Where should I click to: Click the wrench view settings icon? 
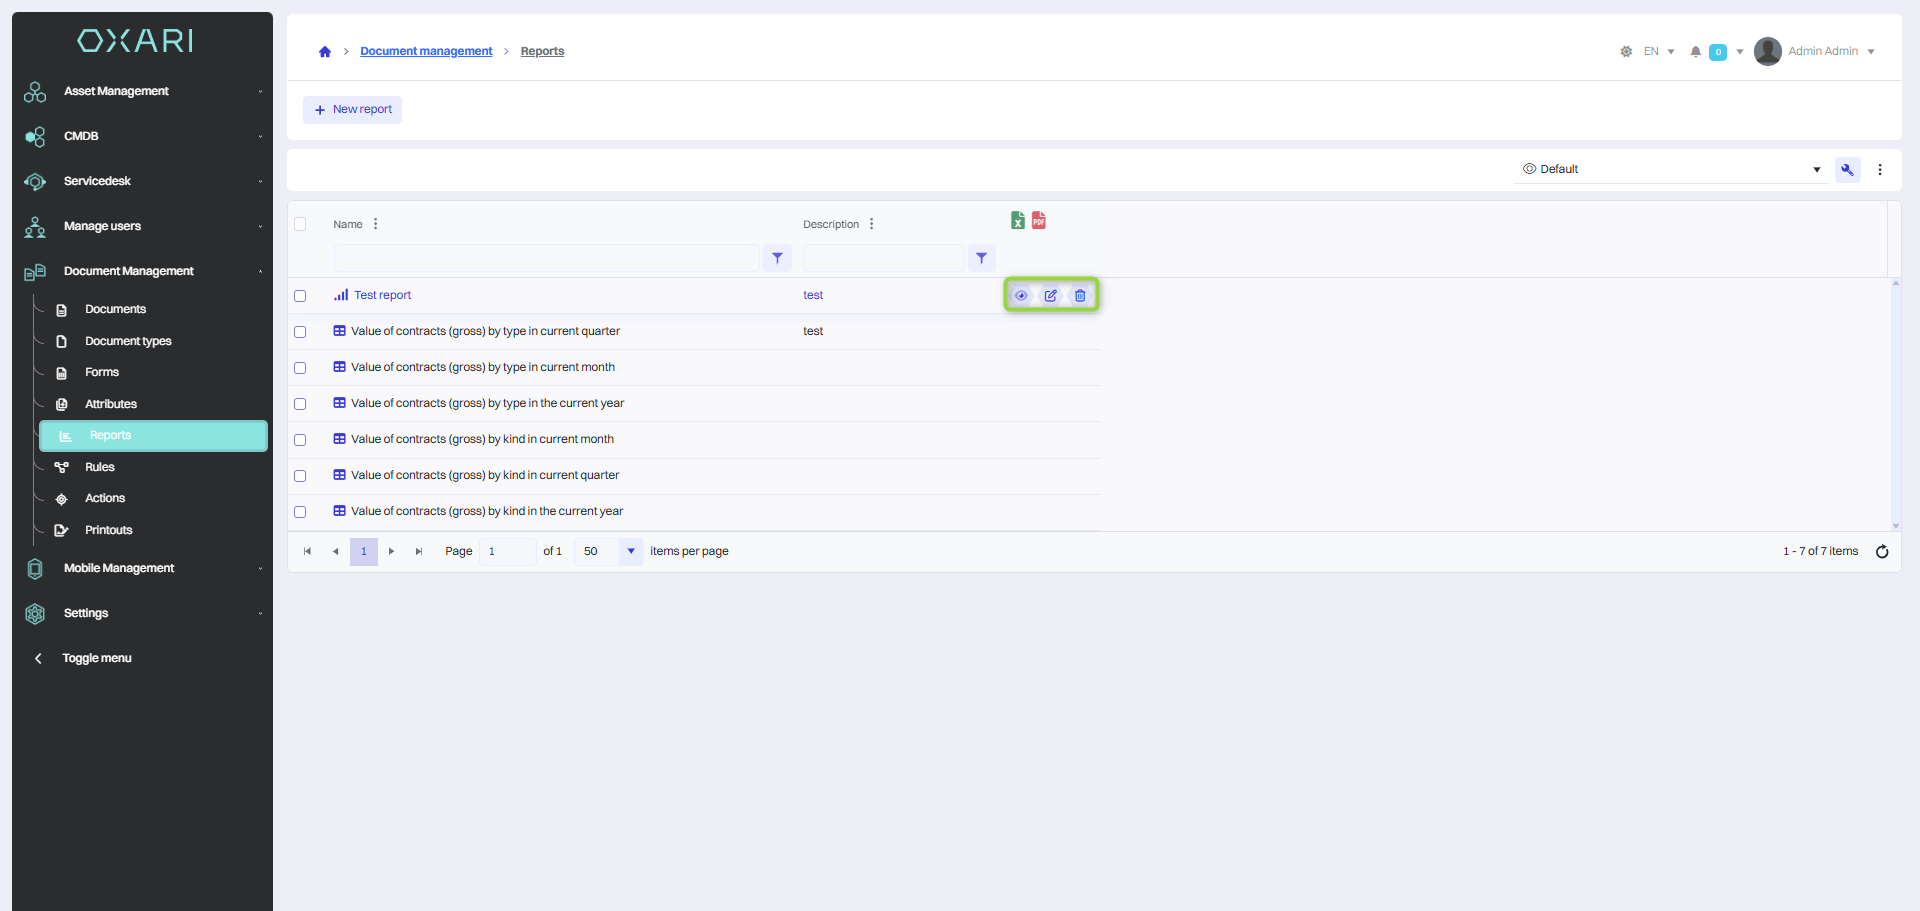pos(1847,170)
